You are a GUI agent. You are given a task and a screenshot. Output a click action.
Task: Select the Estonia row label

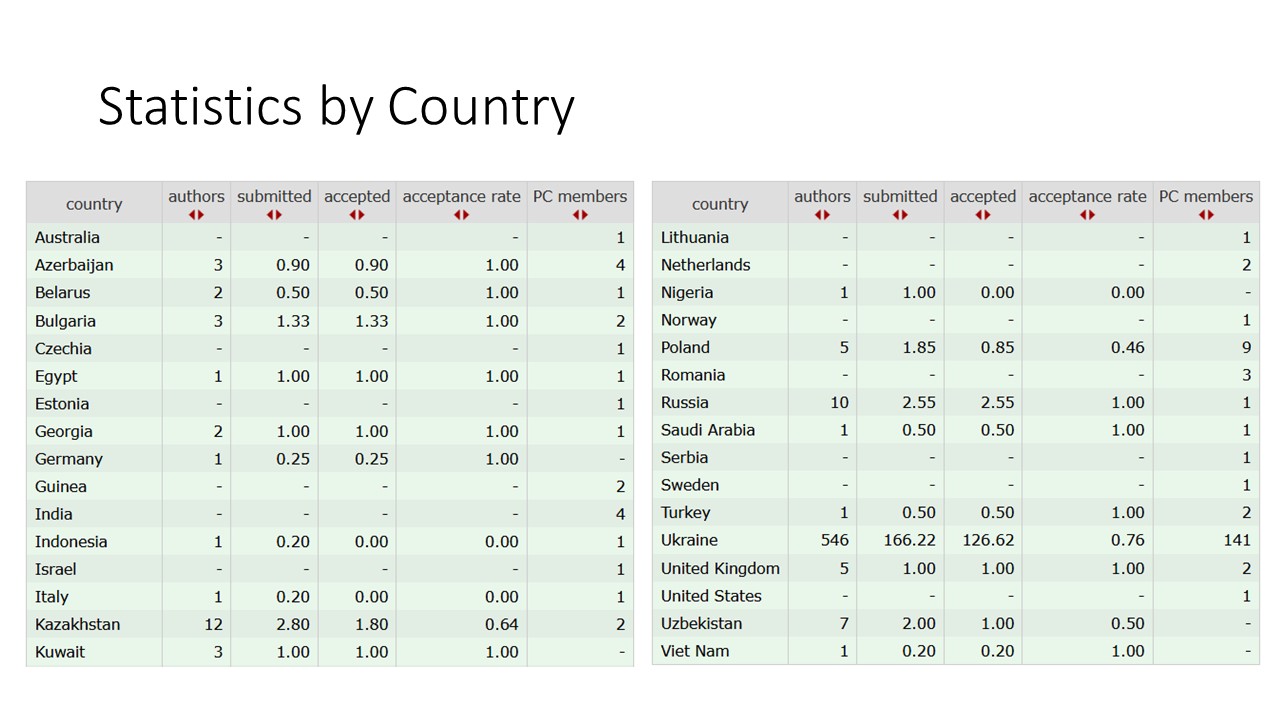tap(62, 404)
